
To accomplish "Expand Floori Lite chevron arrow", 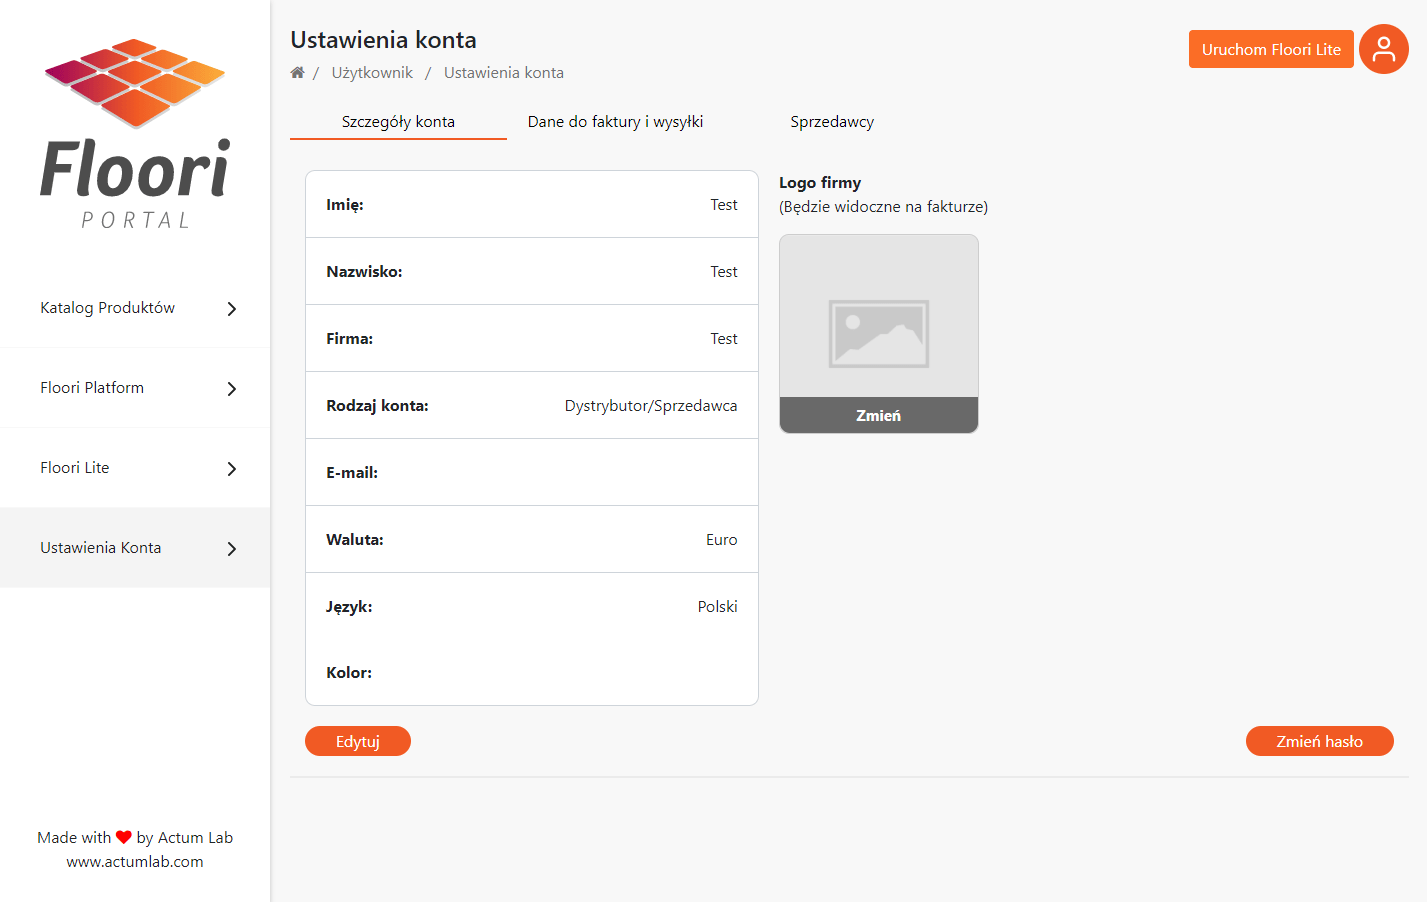I will pyautogui.click(x=232, y=469).
